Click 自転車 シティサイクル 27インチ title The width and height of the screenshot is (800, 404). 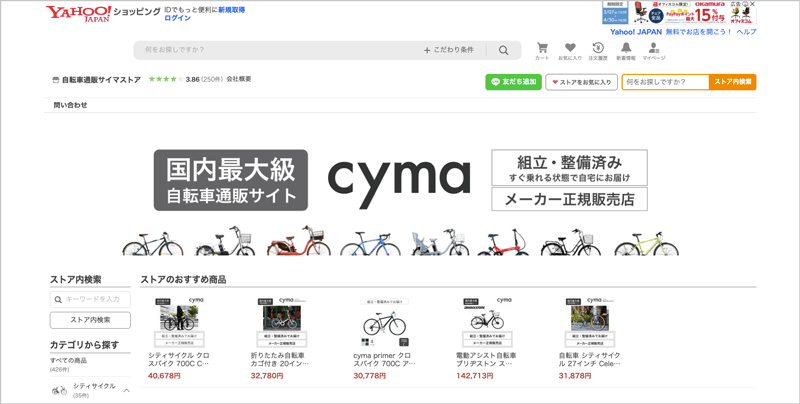point(590,360)
